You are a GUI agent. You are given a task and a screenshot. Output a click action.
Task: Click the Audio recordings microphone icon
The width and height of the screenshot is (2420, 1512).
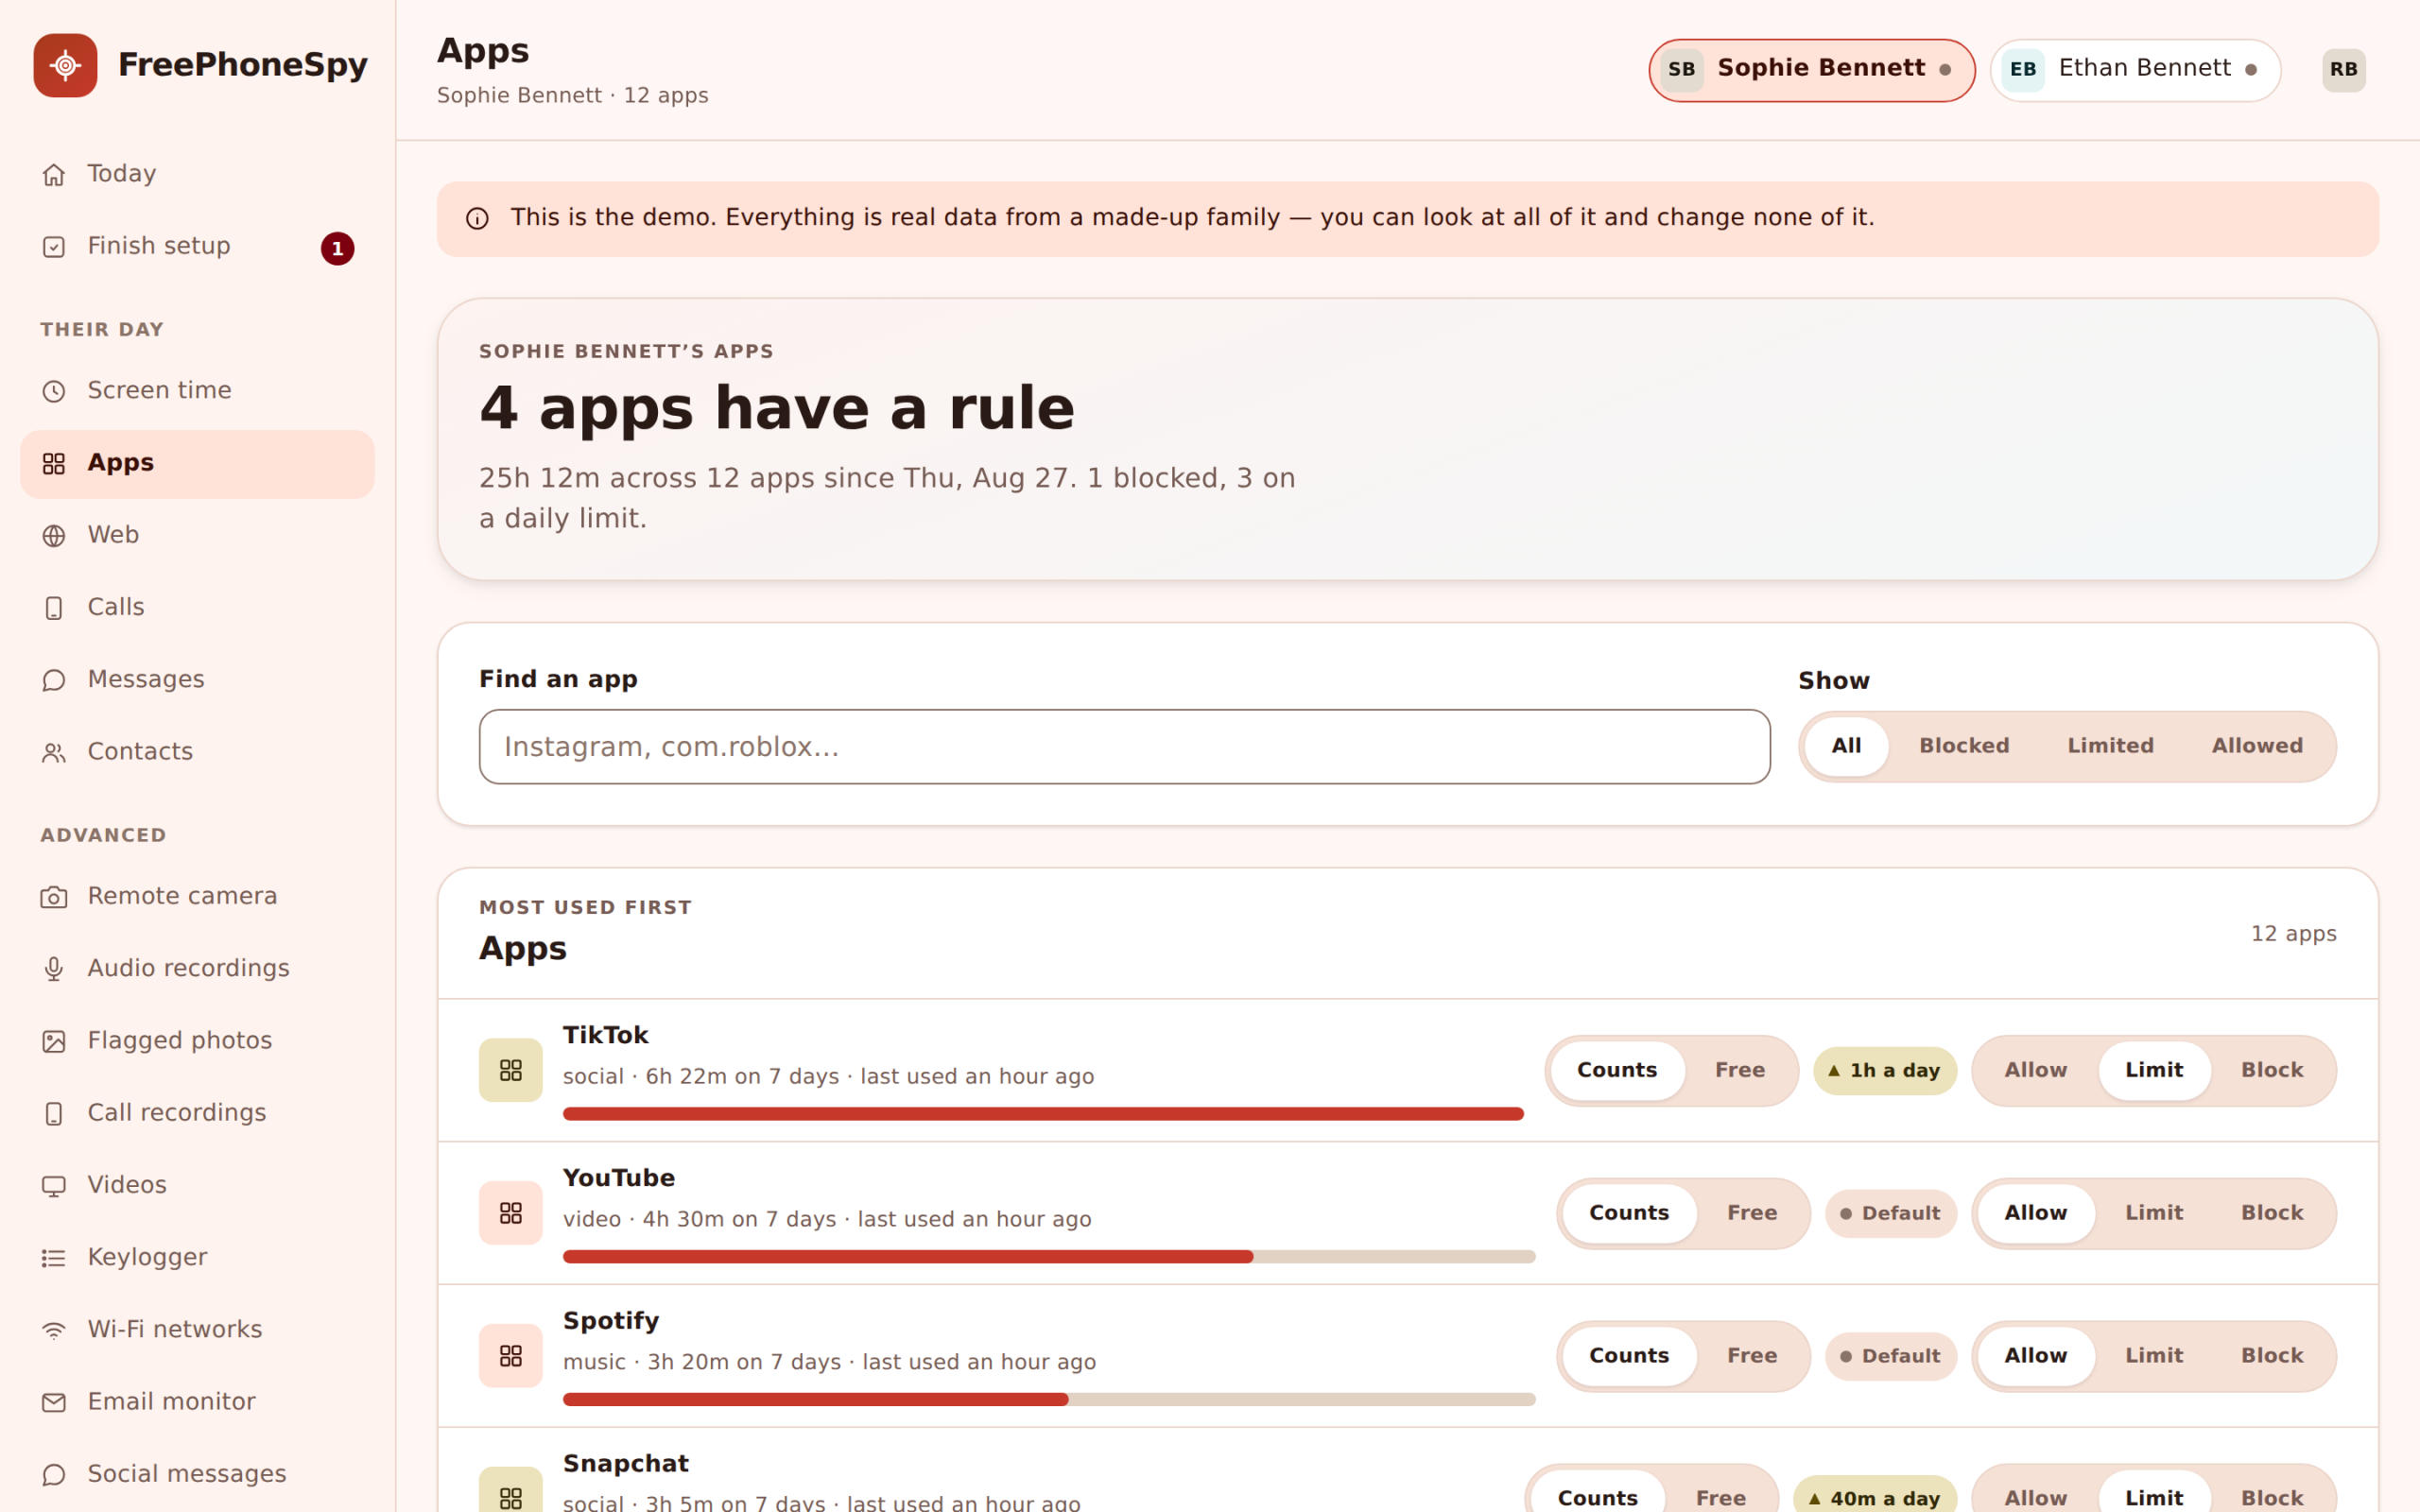pos(54,969)
